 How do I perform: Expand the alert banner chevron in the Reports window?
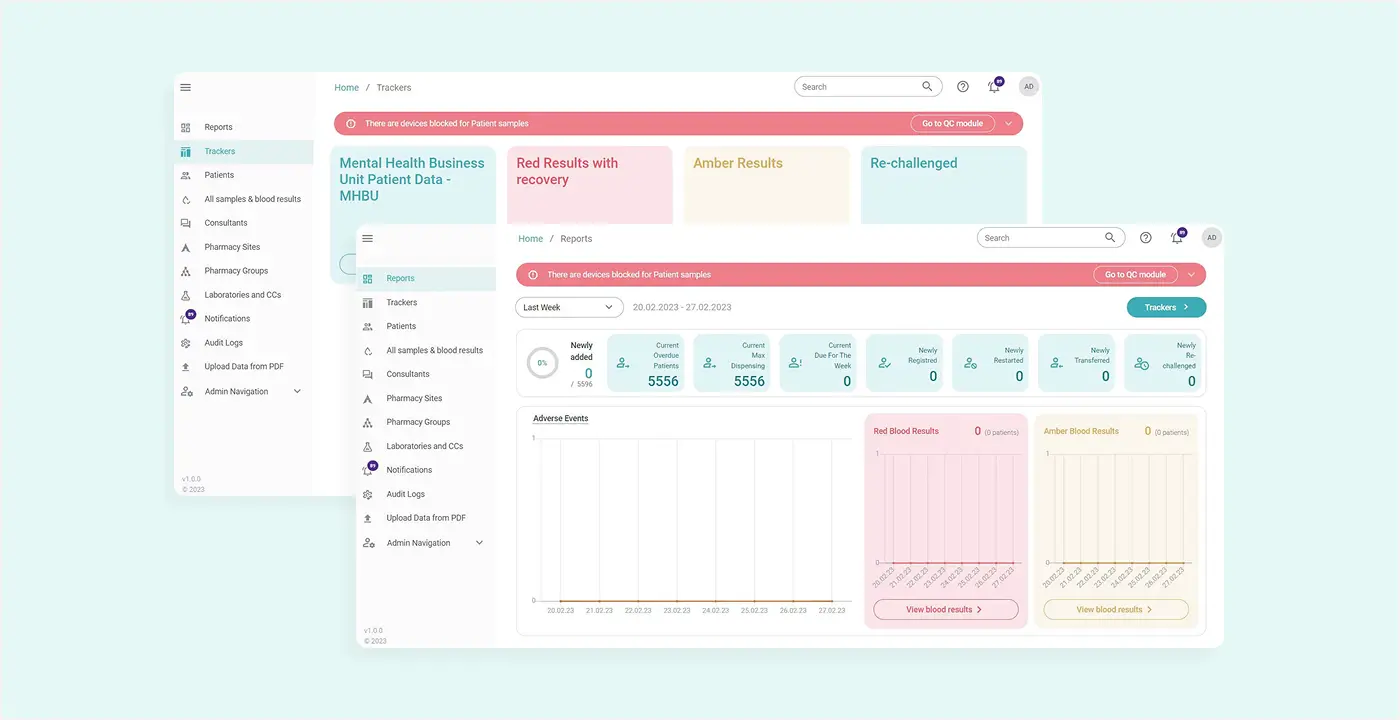1191,274
